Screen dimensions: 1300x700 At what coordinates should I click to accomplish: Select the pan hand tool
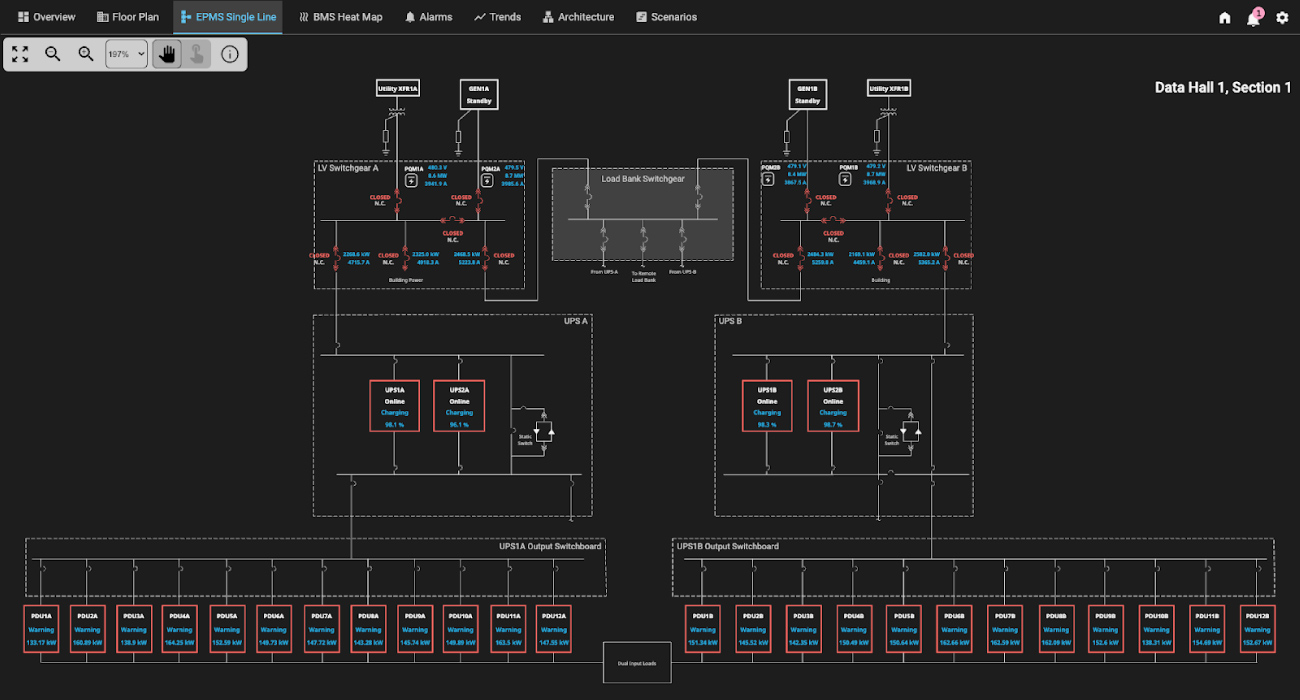(x=167, y=54)
